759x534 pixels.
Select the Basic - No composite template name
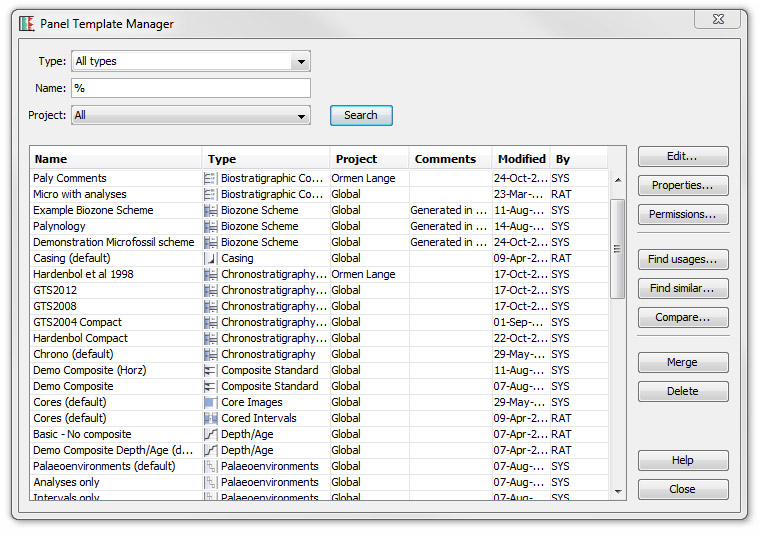82,434
